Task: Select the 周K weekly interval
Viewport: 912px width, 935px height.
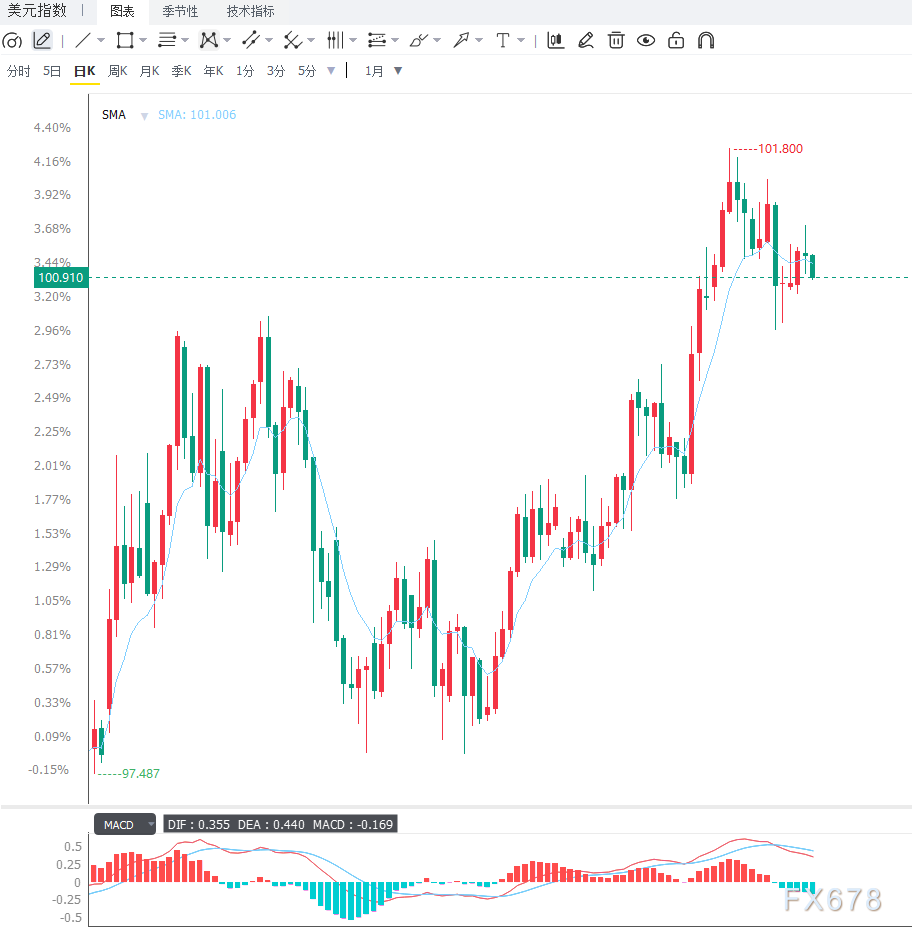Action: 118,72
